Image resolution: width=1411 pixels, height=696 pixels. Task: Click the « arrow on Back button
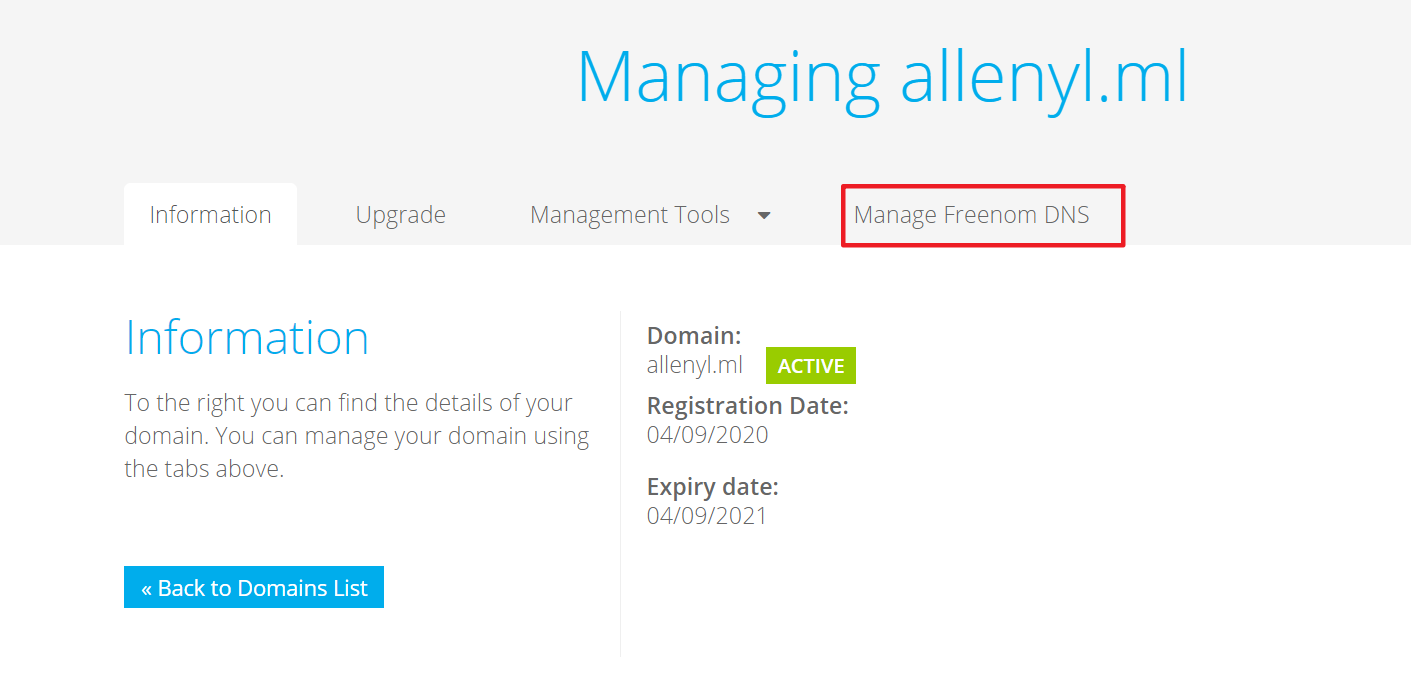(x=146, y=588)
